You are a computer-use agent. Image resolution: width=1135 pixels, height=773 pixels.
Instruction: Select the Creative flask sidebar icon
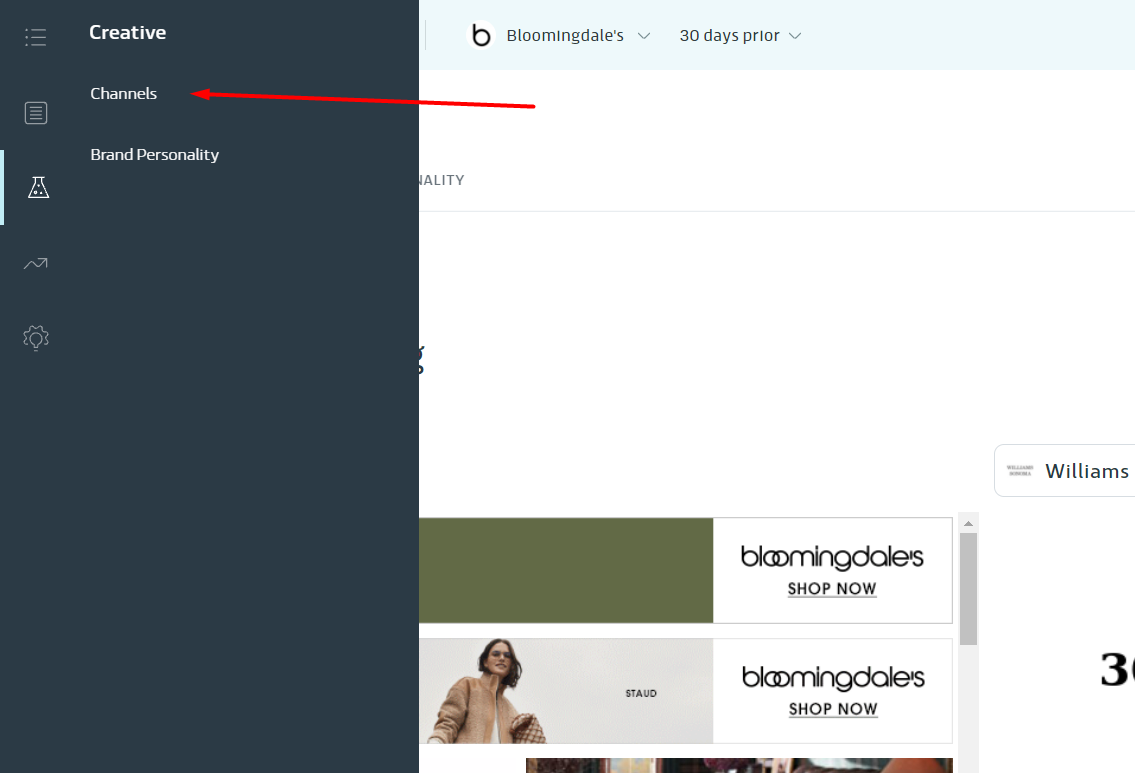38,187
